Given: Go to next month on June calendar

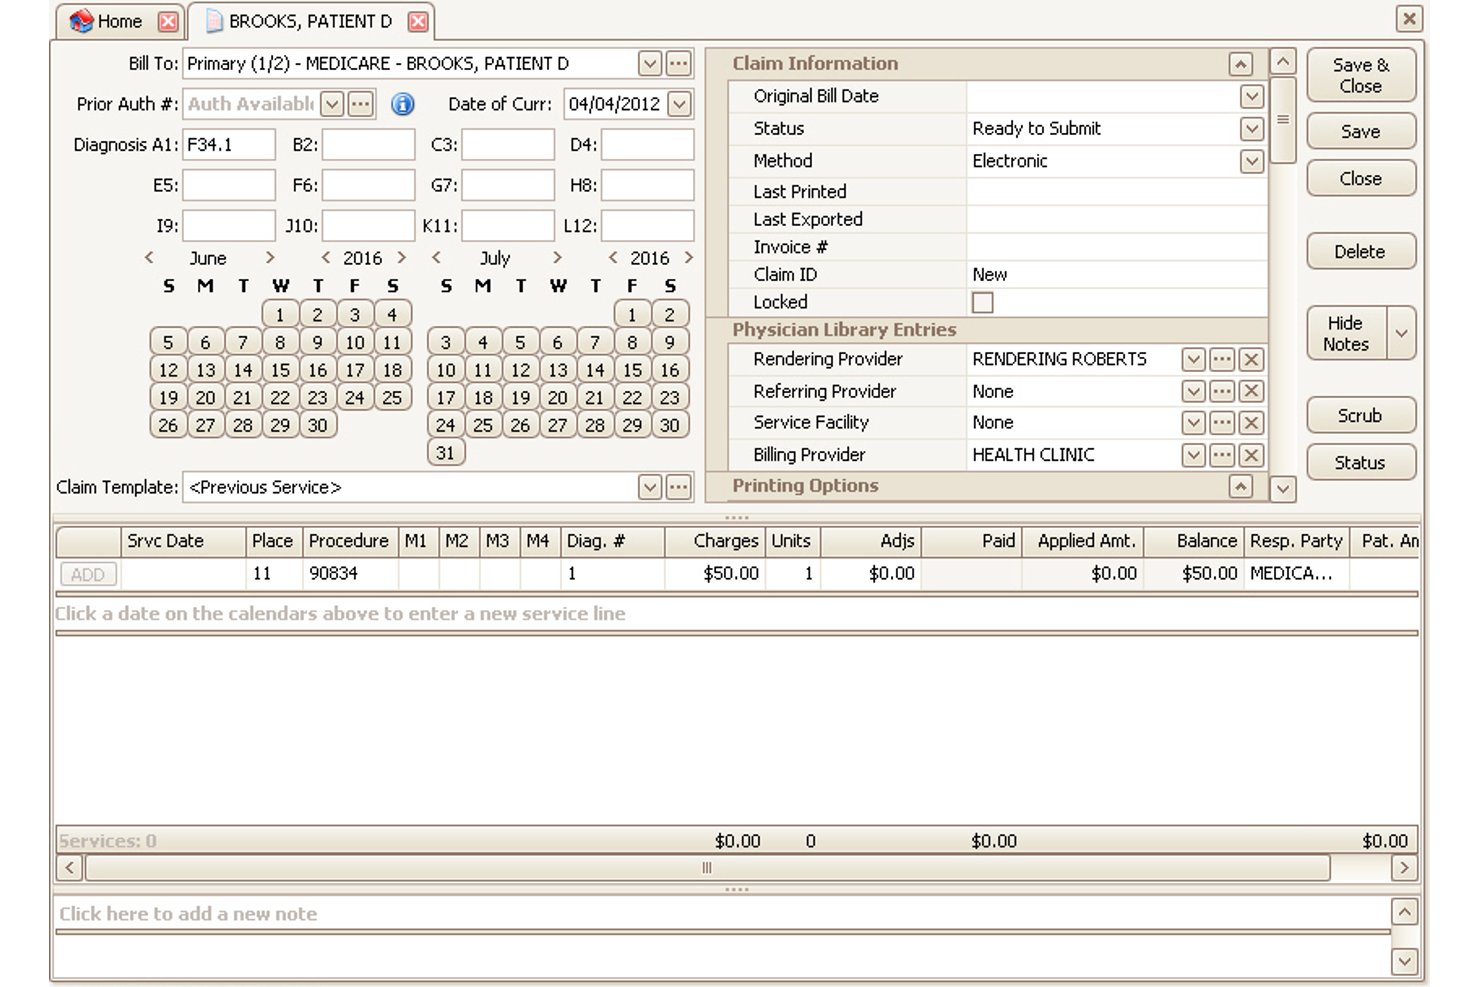Looking at the screenshot, I should [x=270, y=258].
